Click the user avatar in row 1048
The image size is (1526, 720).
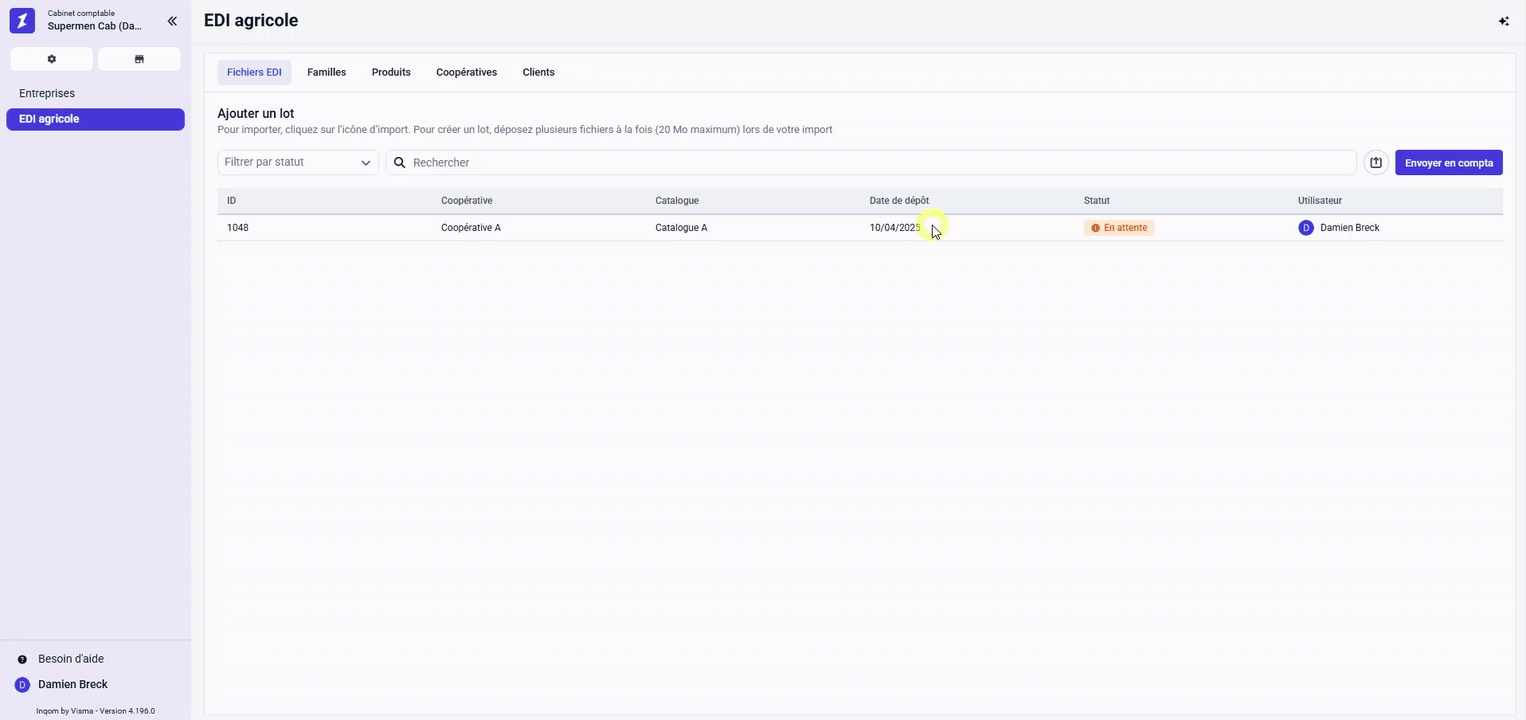pyautogui.click(x=1306, y=228)
